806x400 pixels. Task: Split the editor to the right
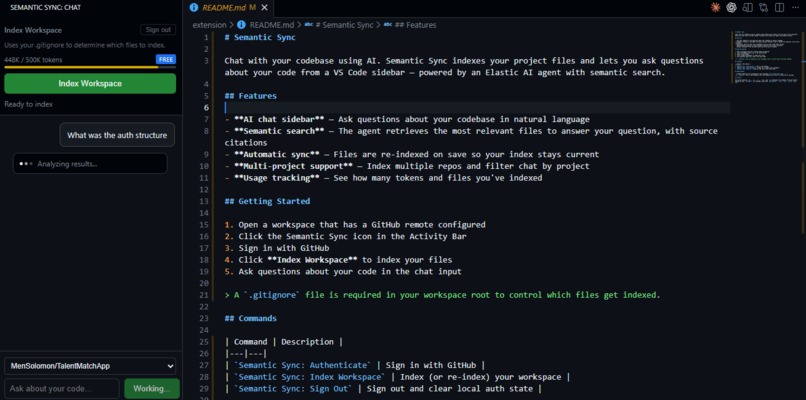click(779, 7)
